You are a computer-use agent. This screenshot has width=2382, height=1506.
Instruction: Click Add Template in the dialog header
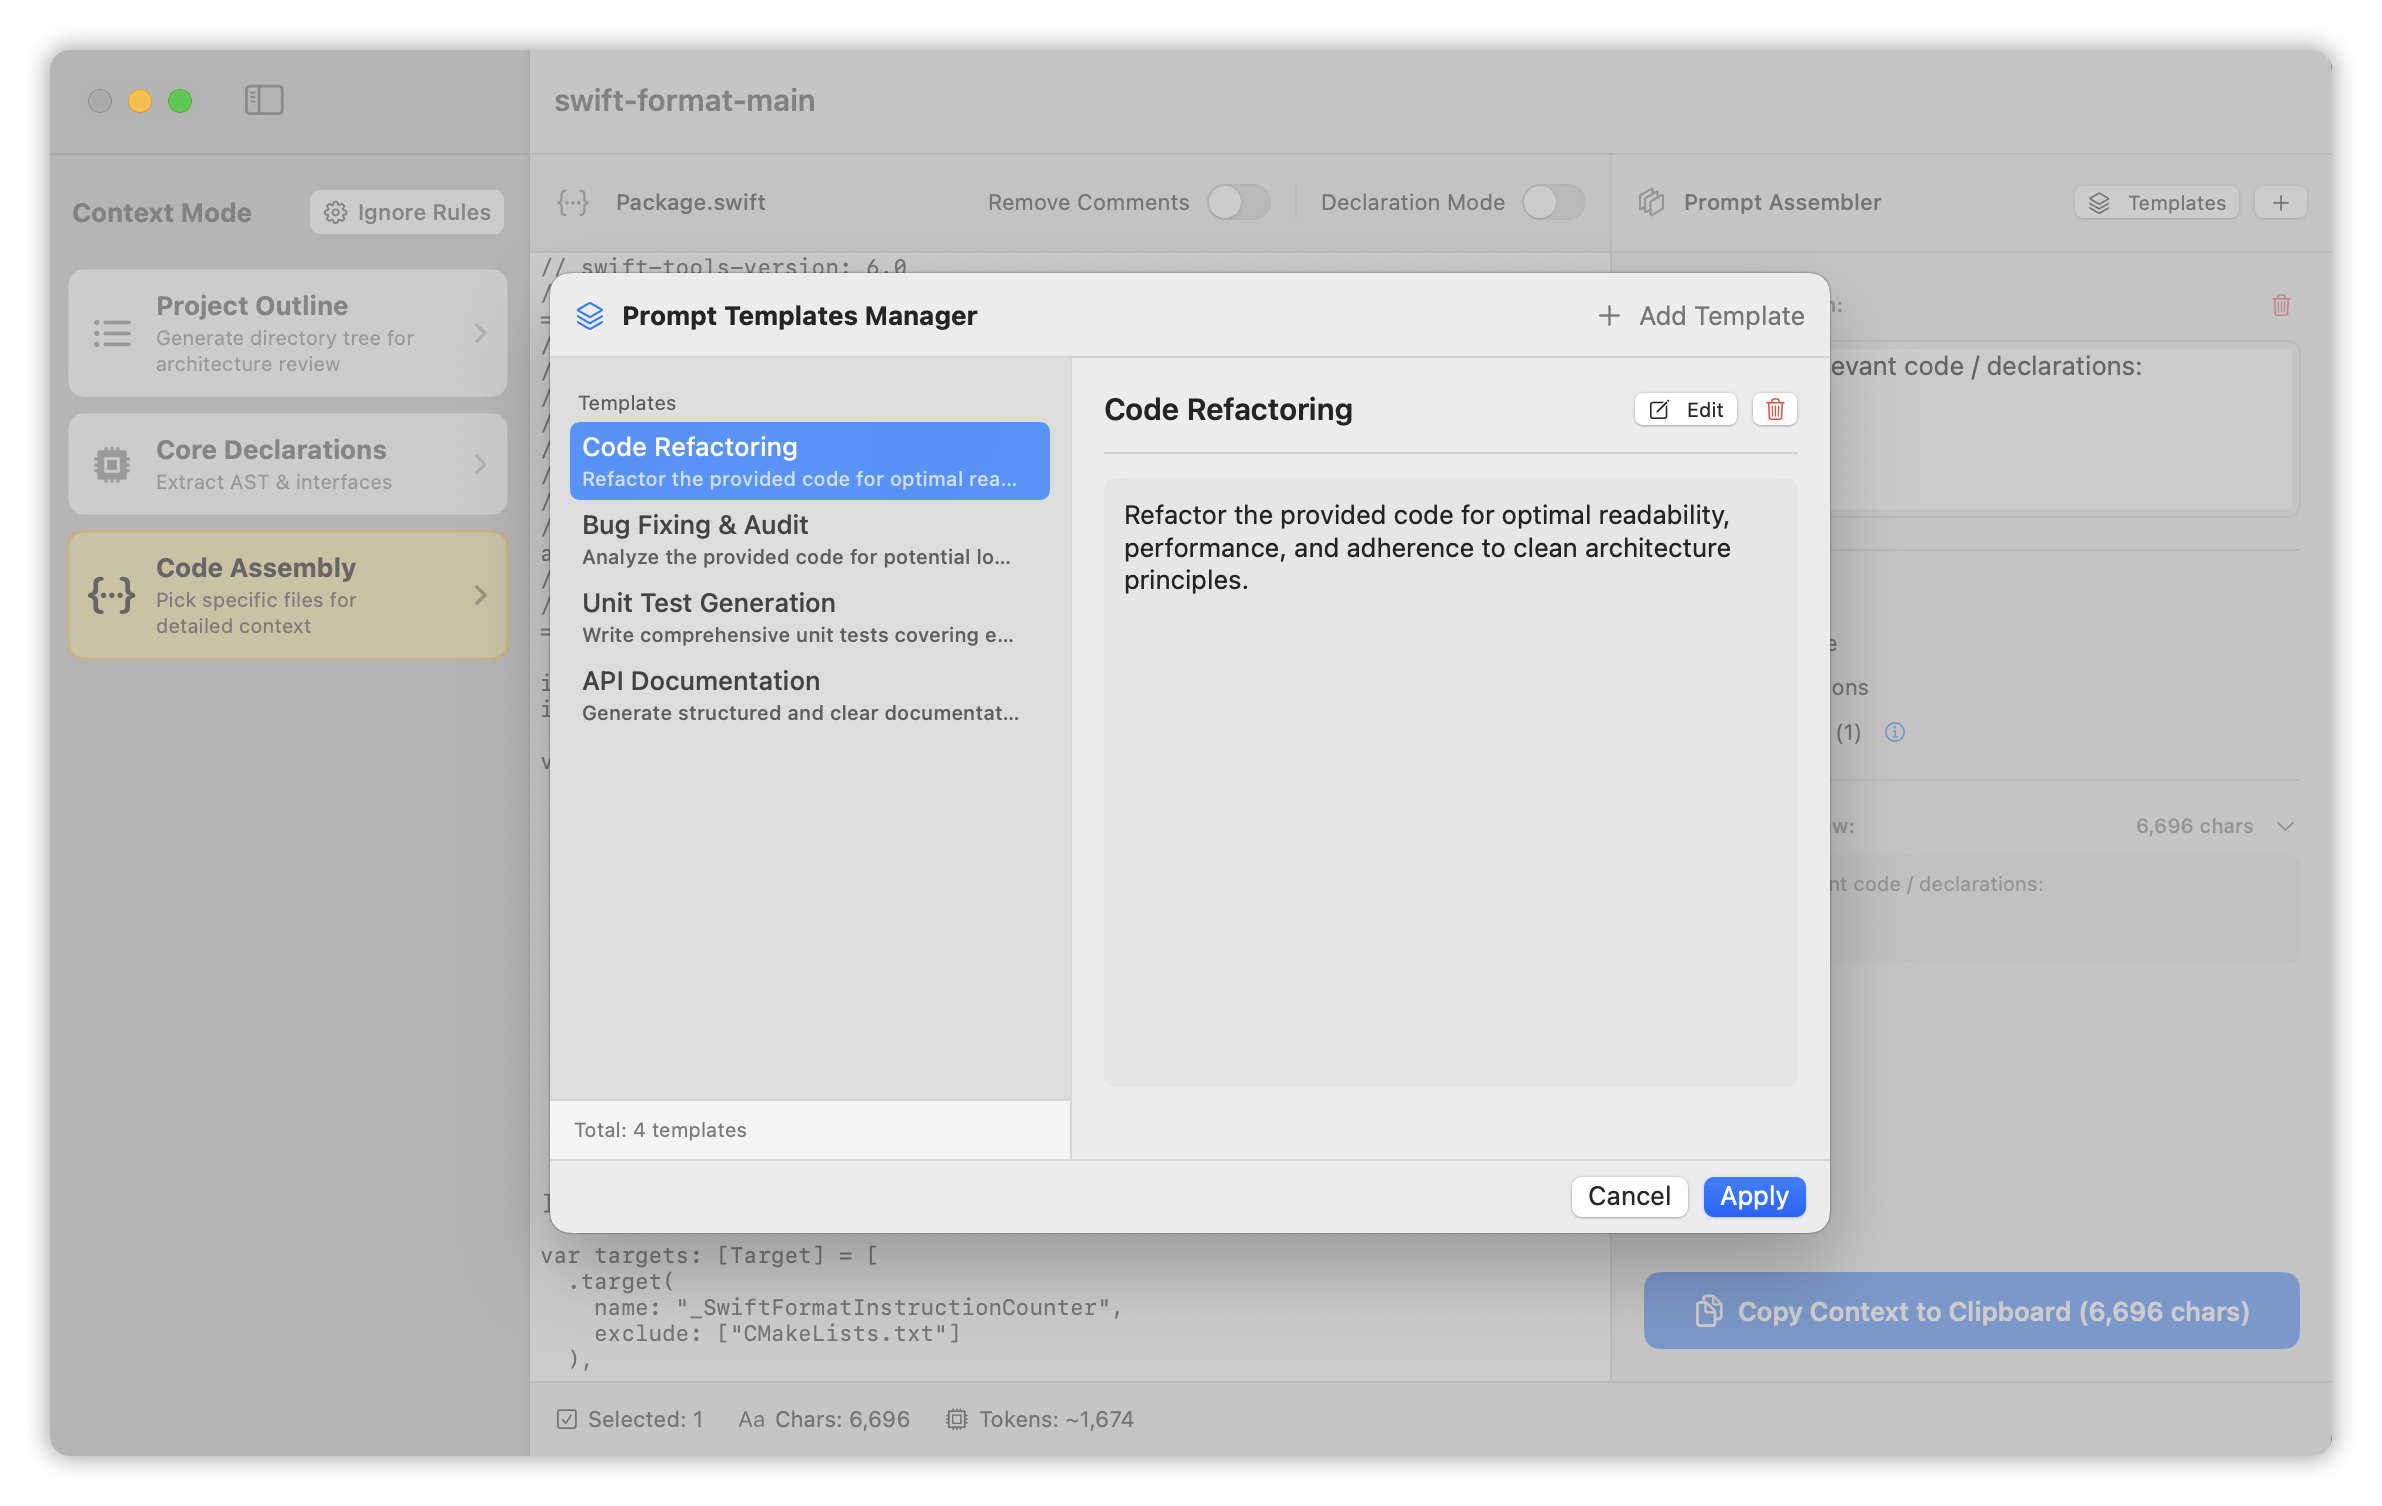click(x=1701, y=316)
